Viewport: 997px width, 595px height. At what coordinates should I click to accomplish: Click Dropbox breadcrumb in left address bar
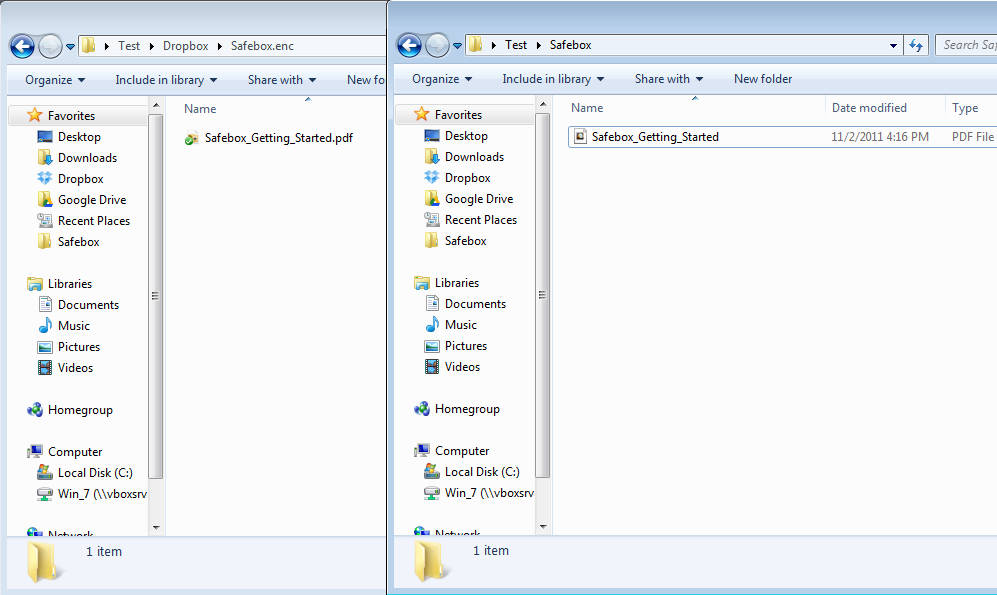[185, 46]
